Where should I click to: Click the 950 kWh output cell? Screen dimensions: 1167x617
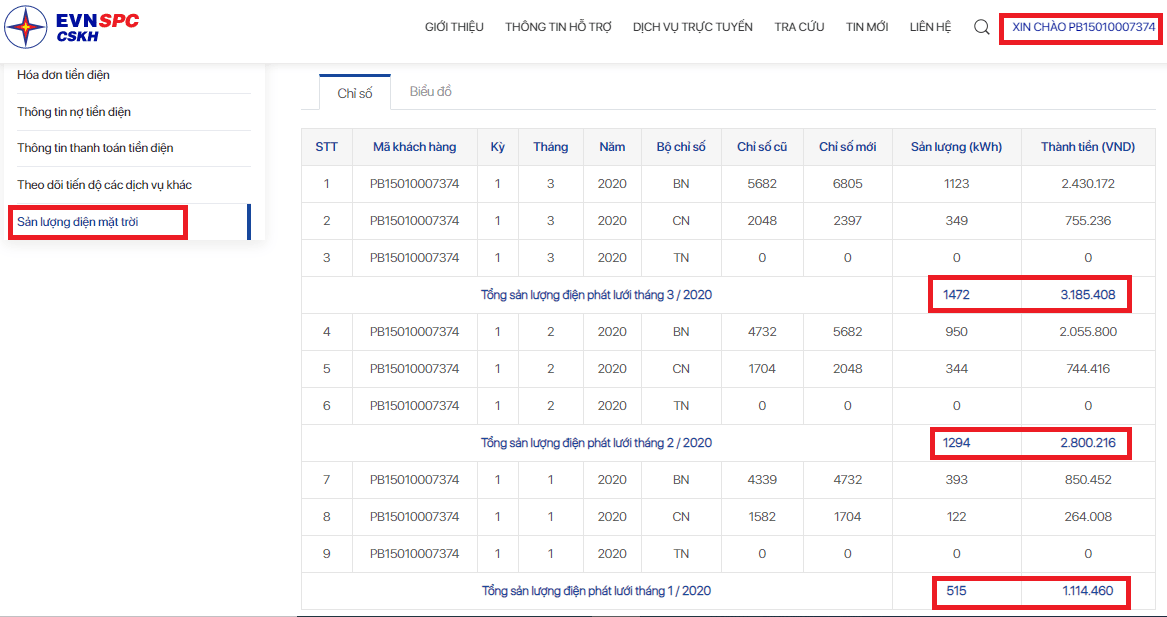click(956, 331)
